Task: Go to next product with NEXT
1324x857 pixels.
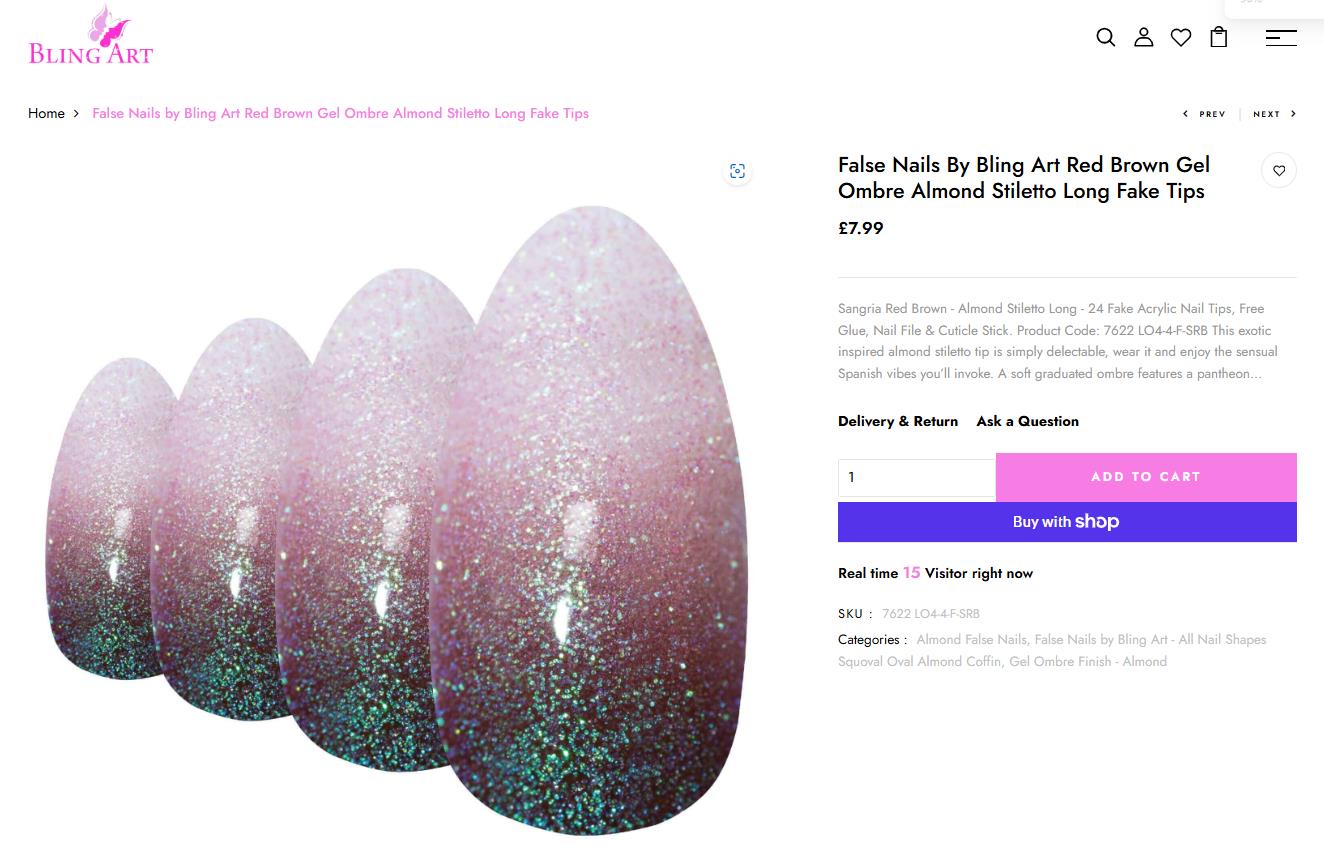Action: [x=1275, y=114]
